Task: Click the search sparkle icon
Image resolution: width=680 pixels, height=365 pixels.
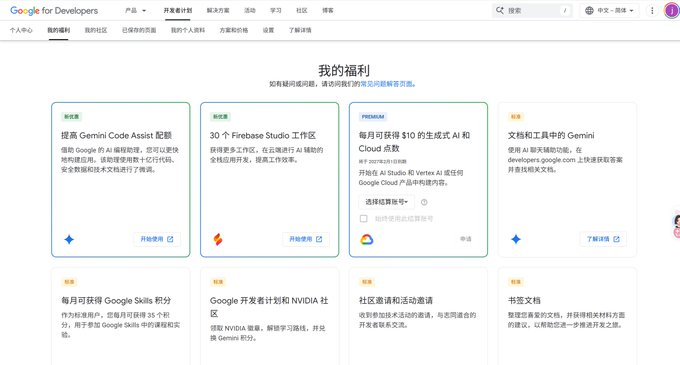Action: click(500, 10)
